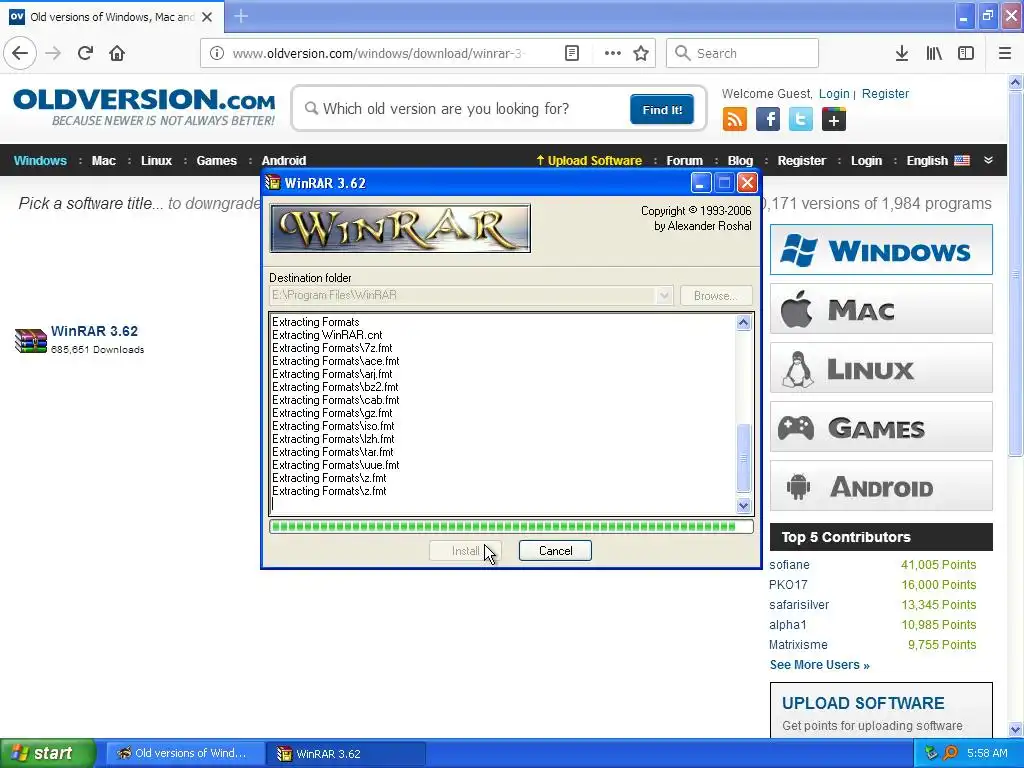The height and width of the screenshot is (768, 1024).
Task: Open Forum from the nav bar
Action: (x=684, y=161)
